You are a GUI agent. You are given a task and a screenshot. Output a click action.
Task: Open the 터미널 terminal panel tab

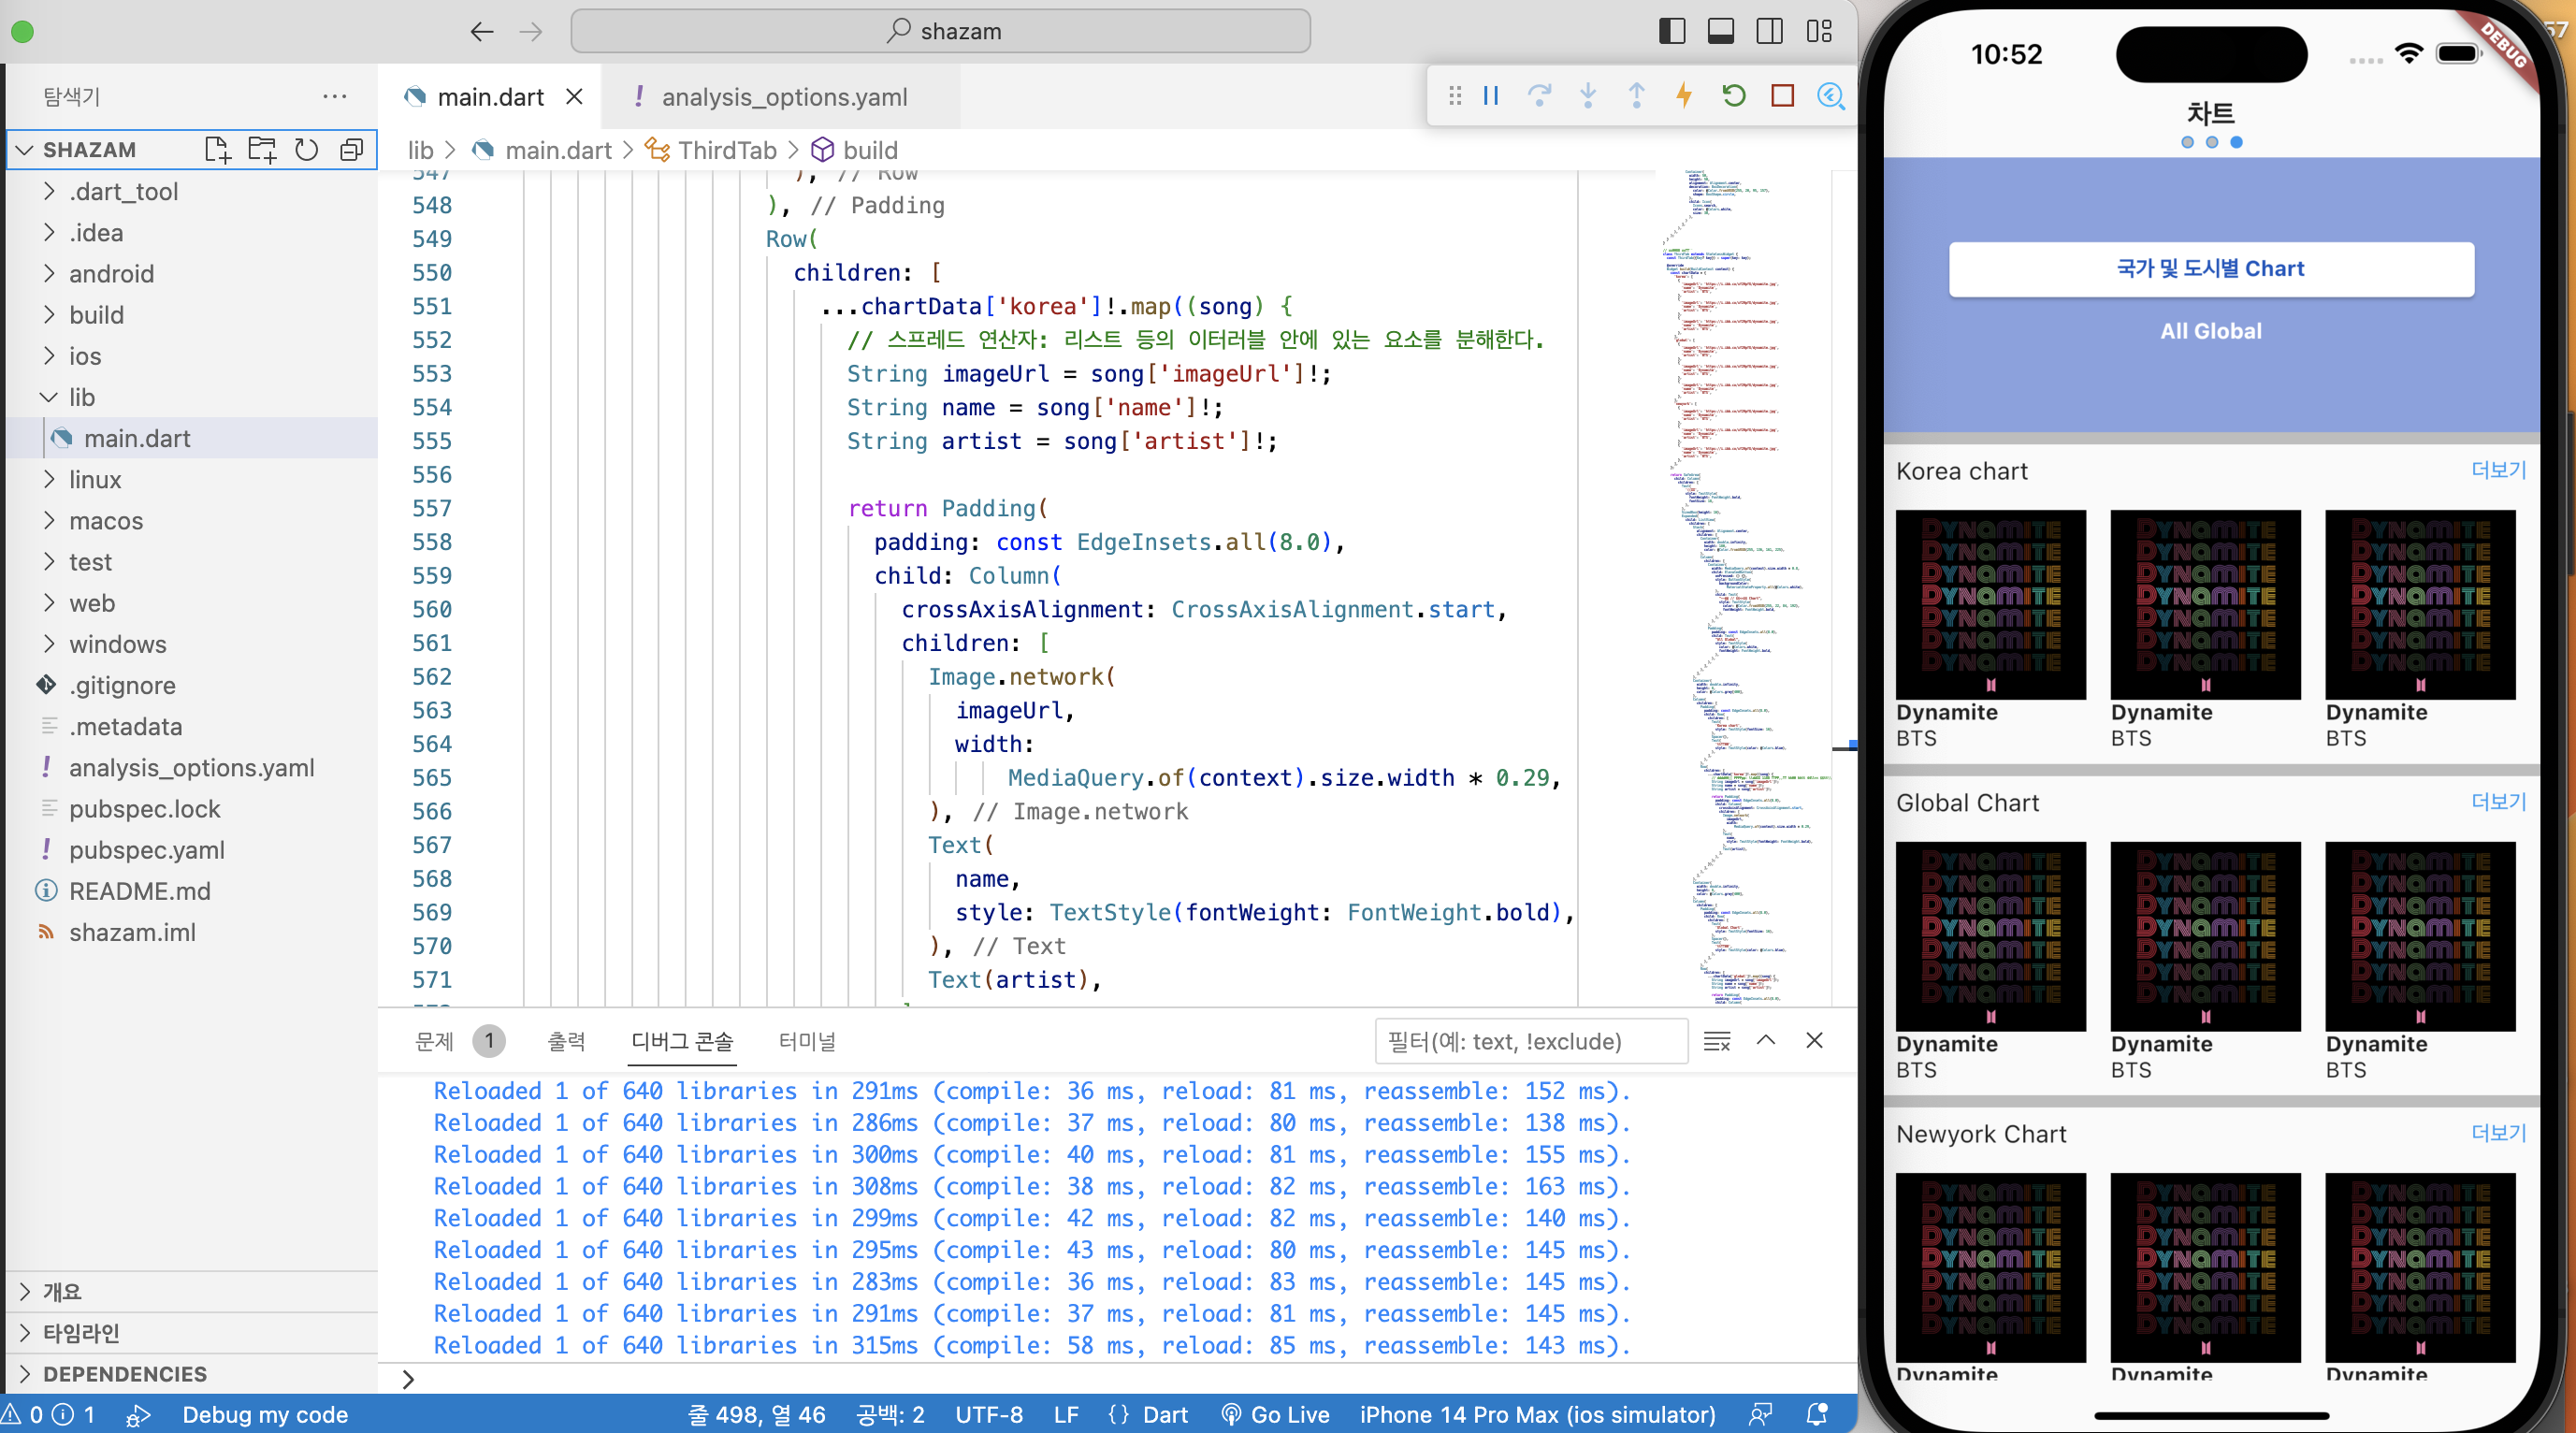coord(807,1041)
